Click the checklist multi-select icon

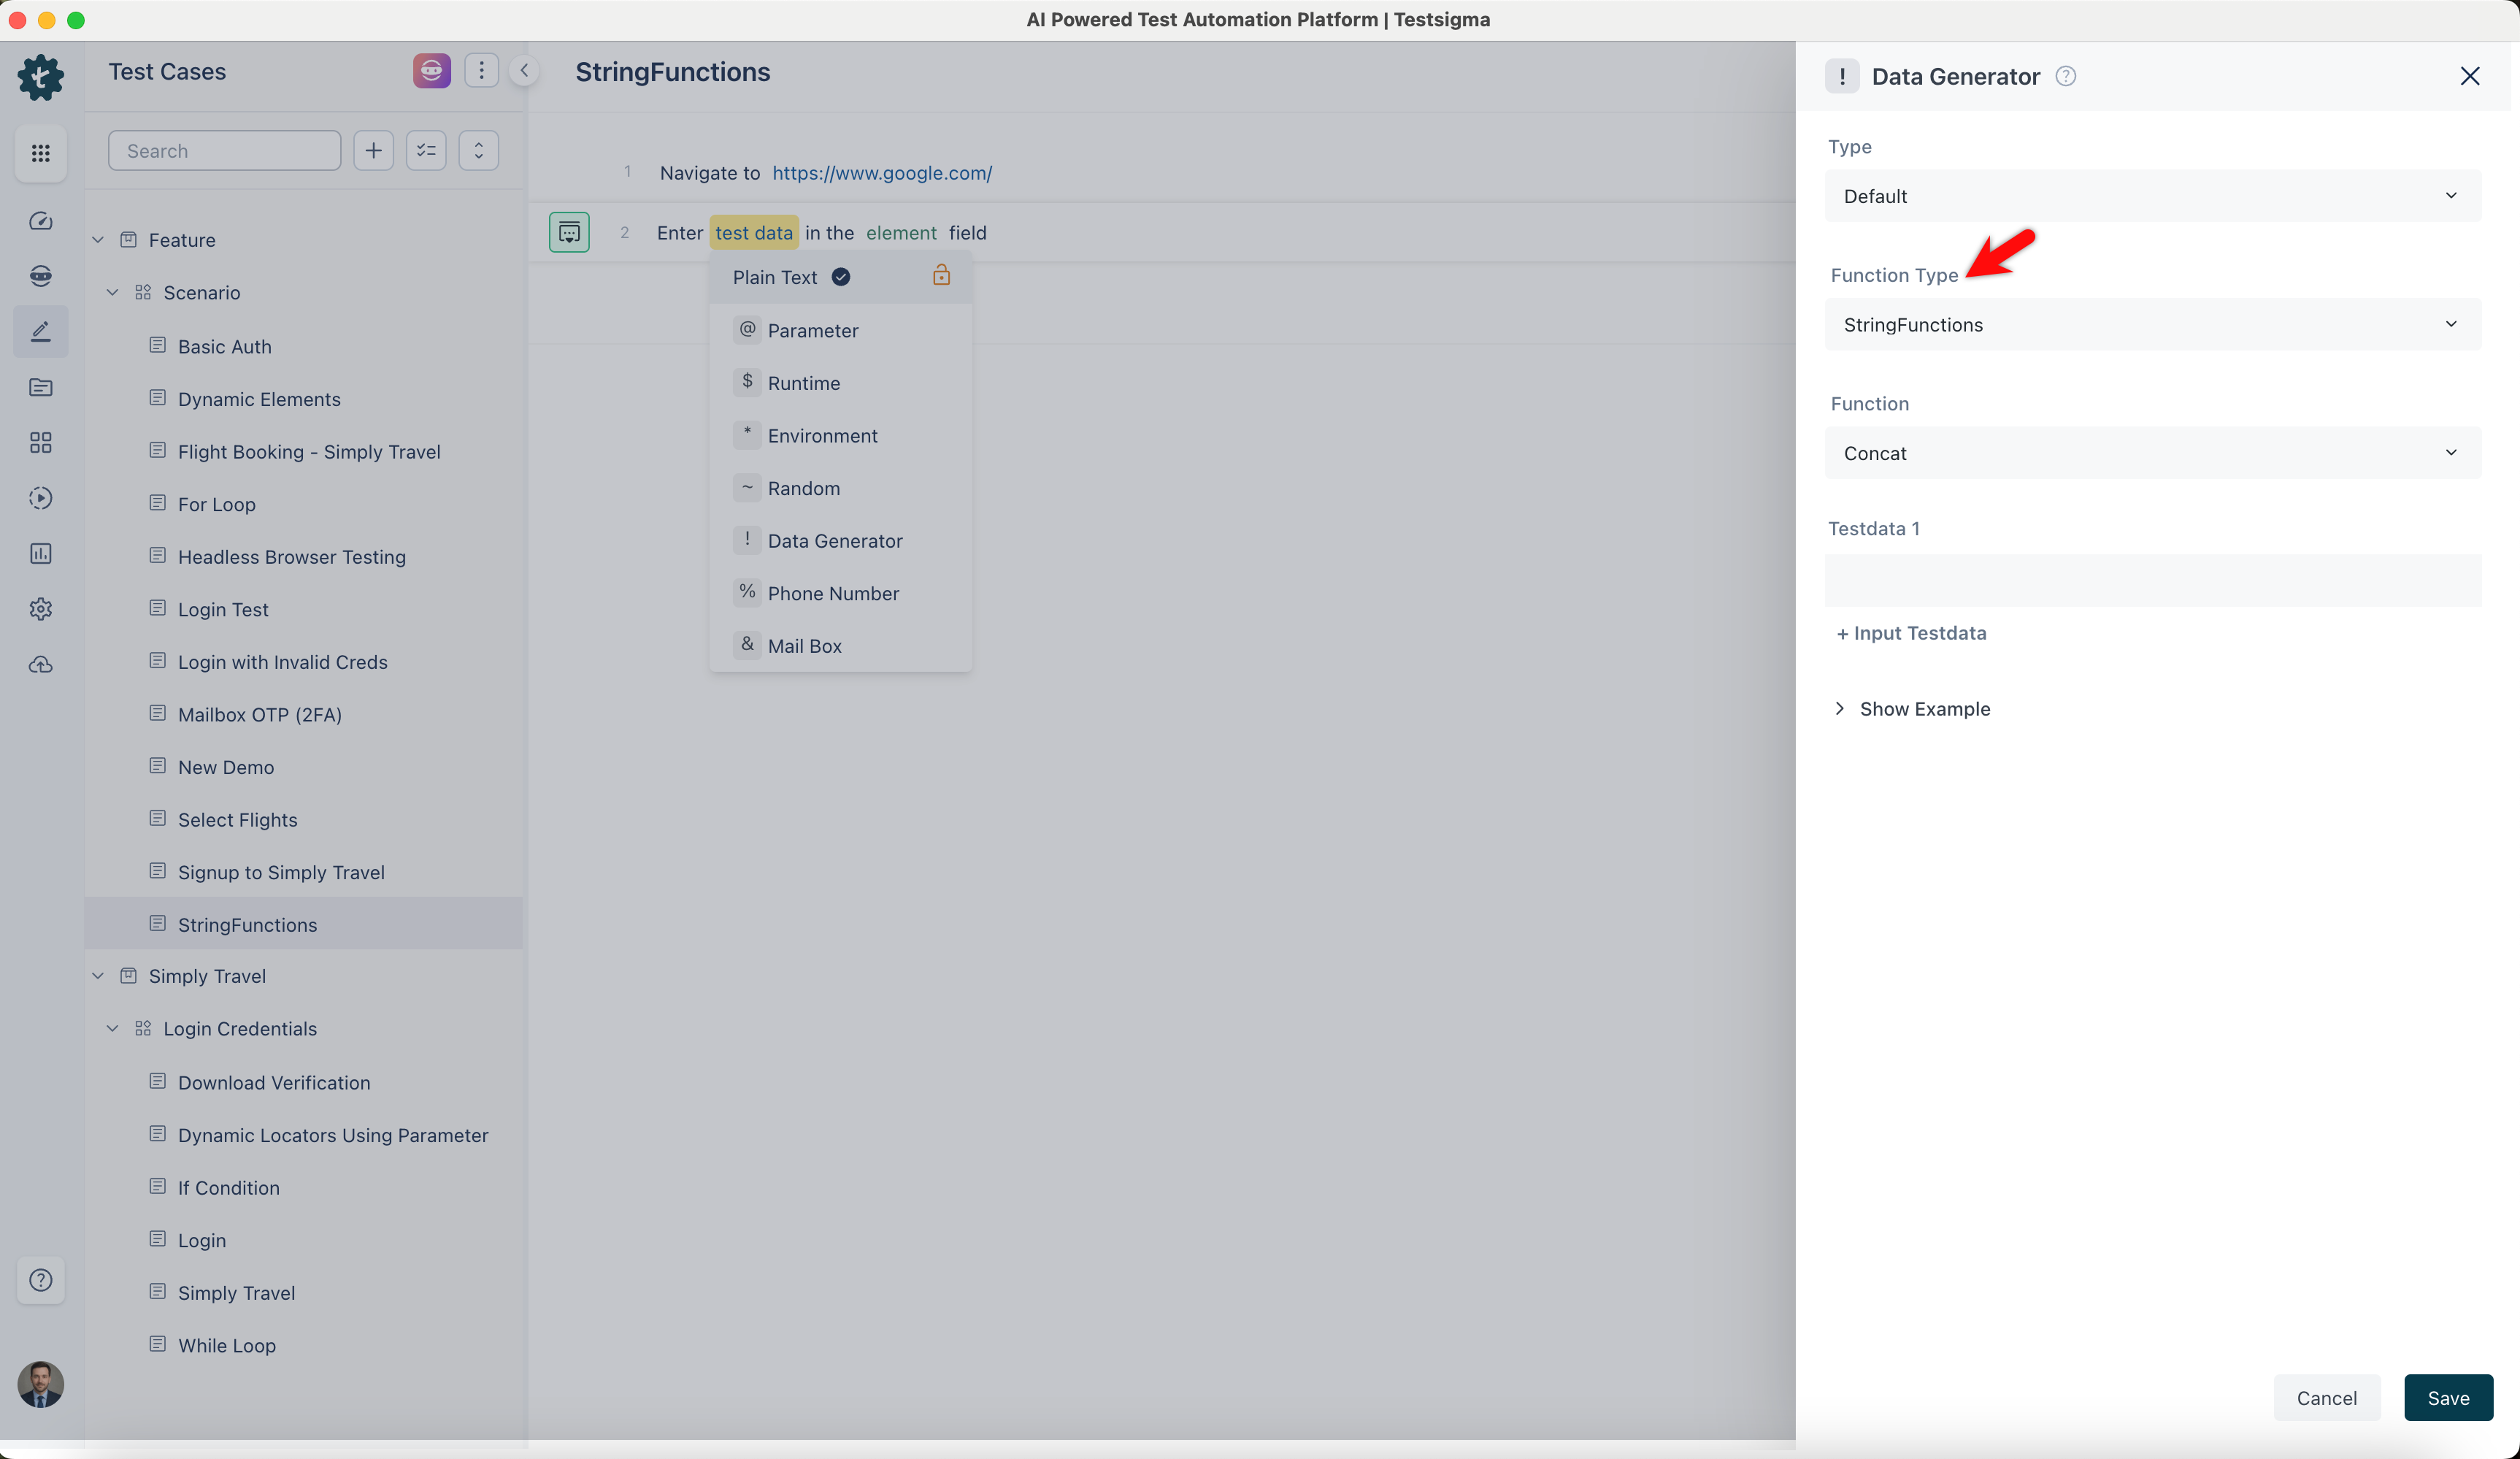[x=426, y=150]
